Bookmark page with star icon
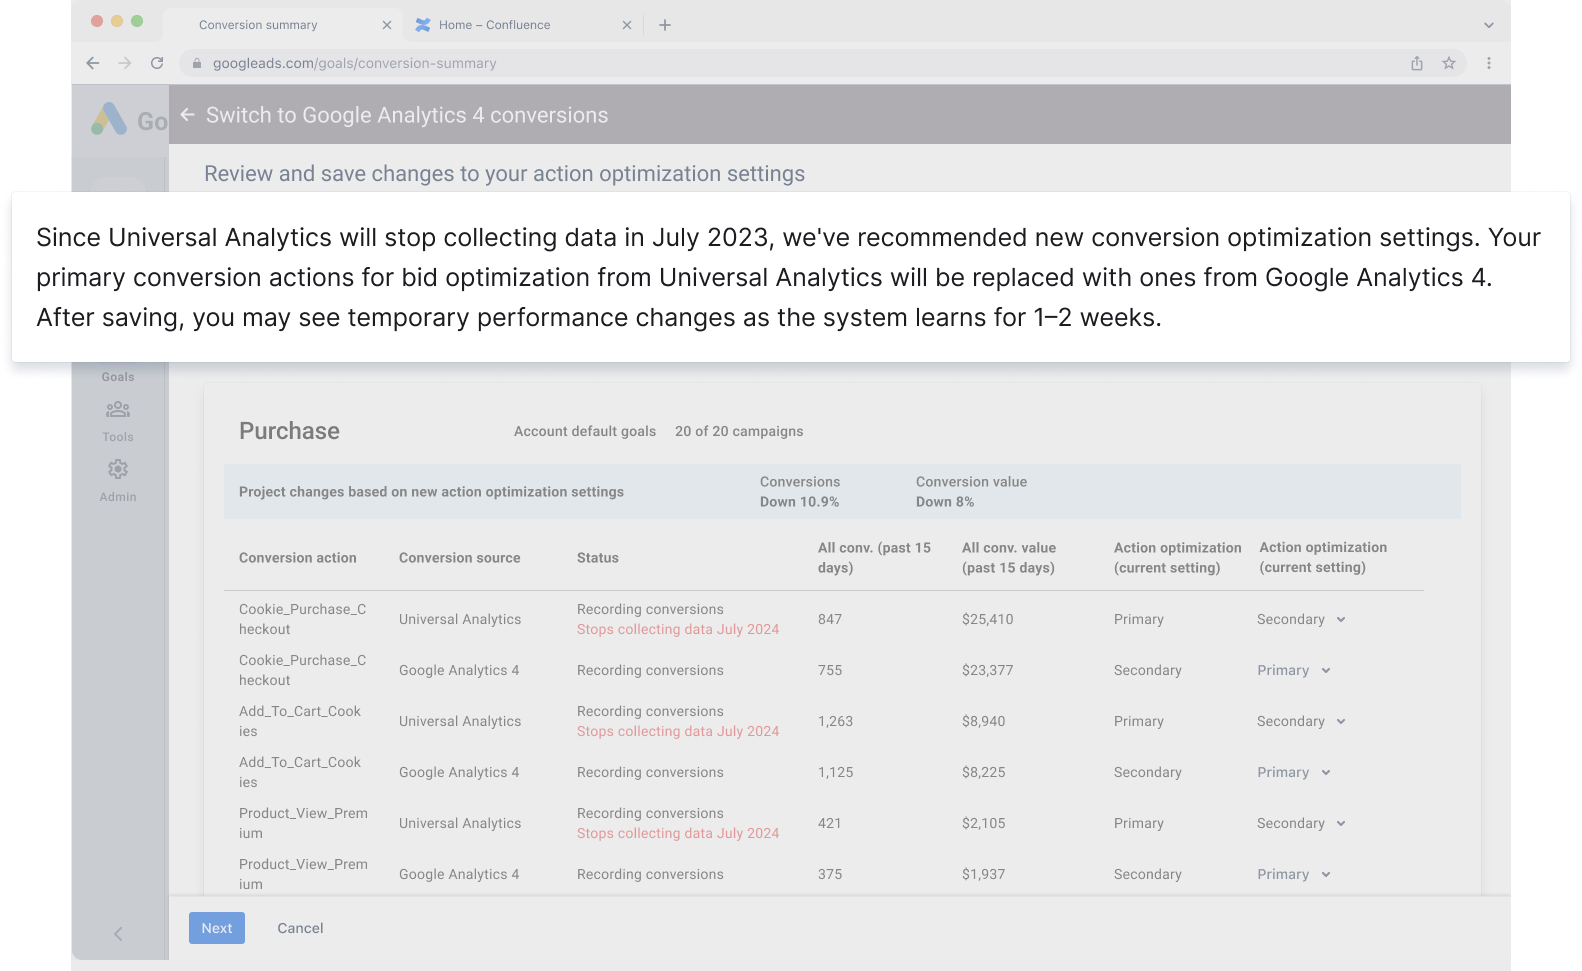 [1449, 63]
